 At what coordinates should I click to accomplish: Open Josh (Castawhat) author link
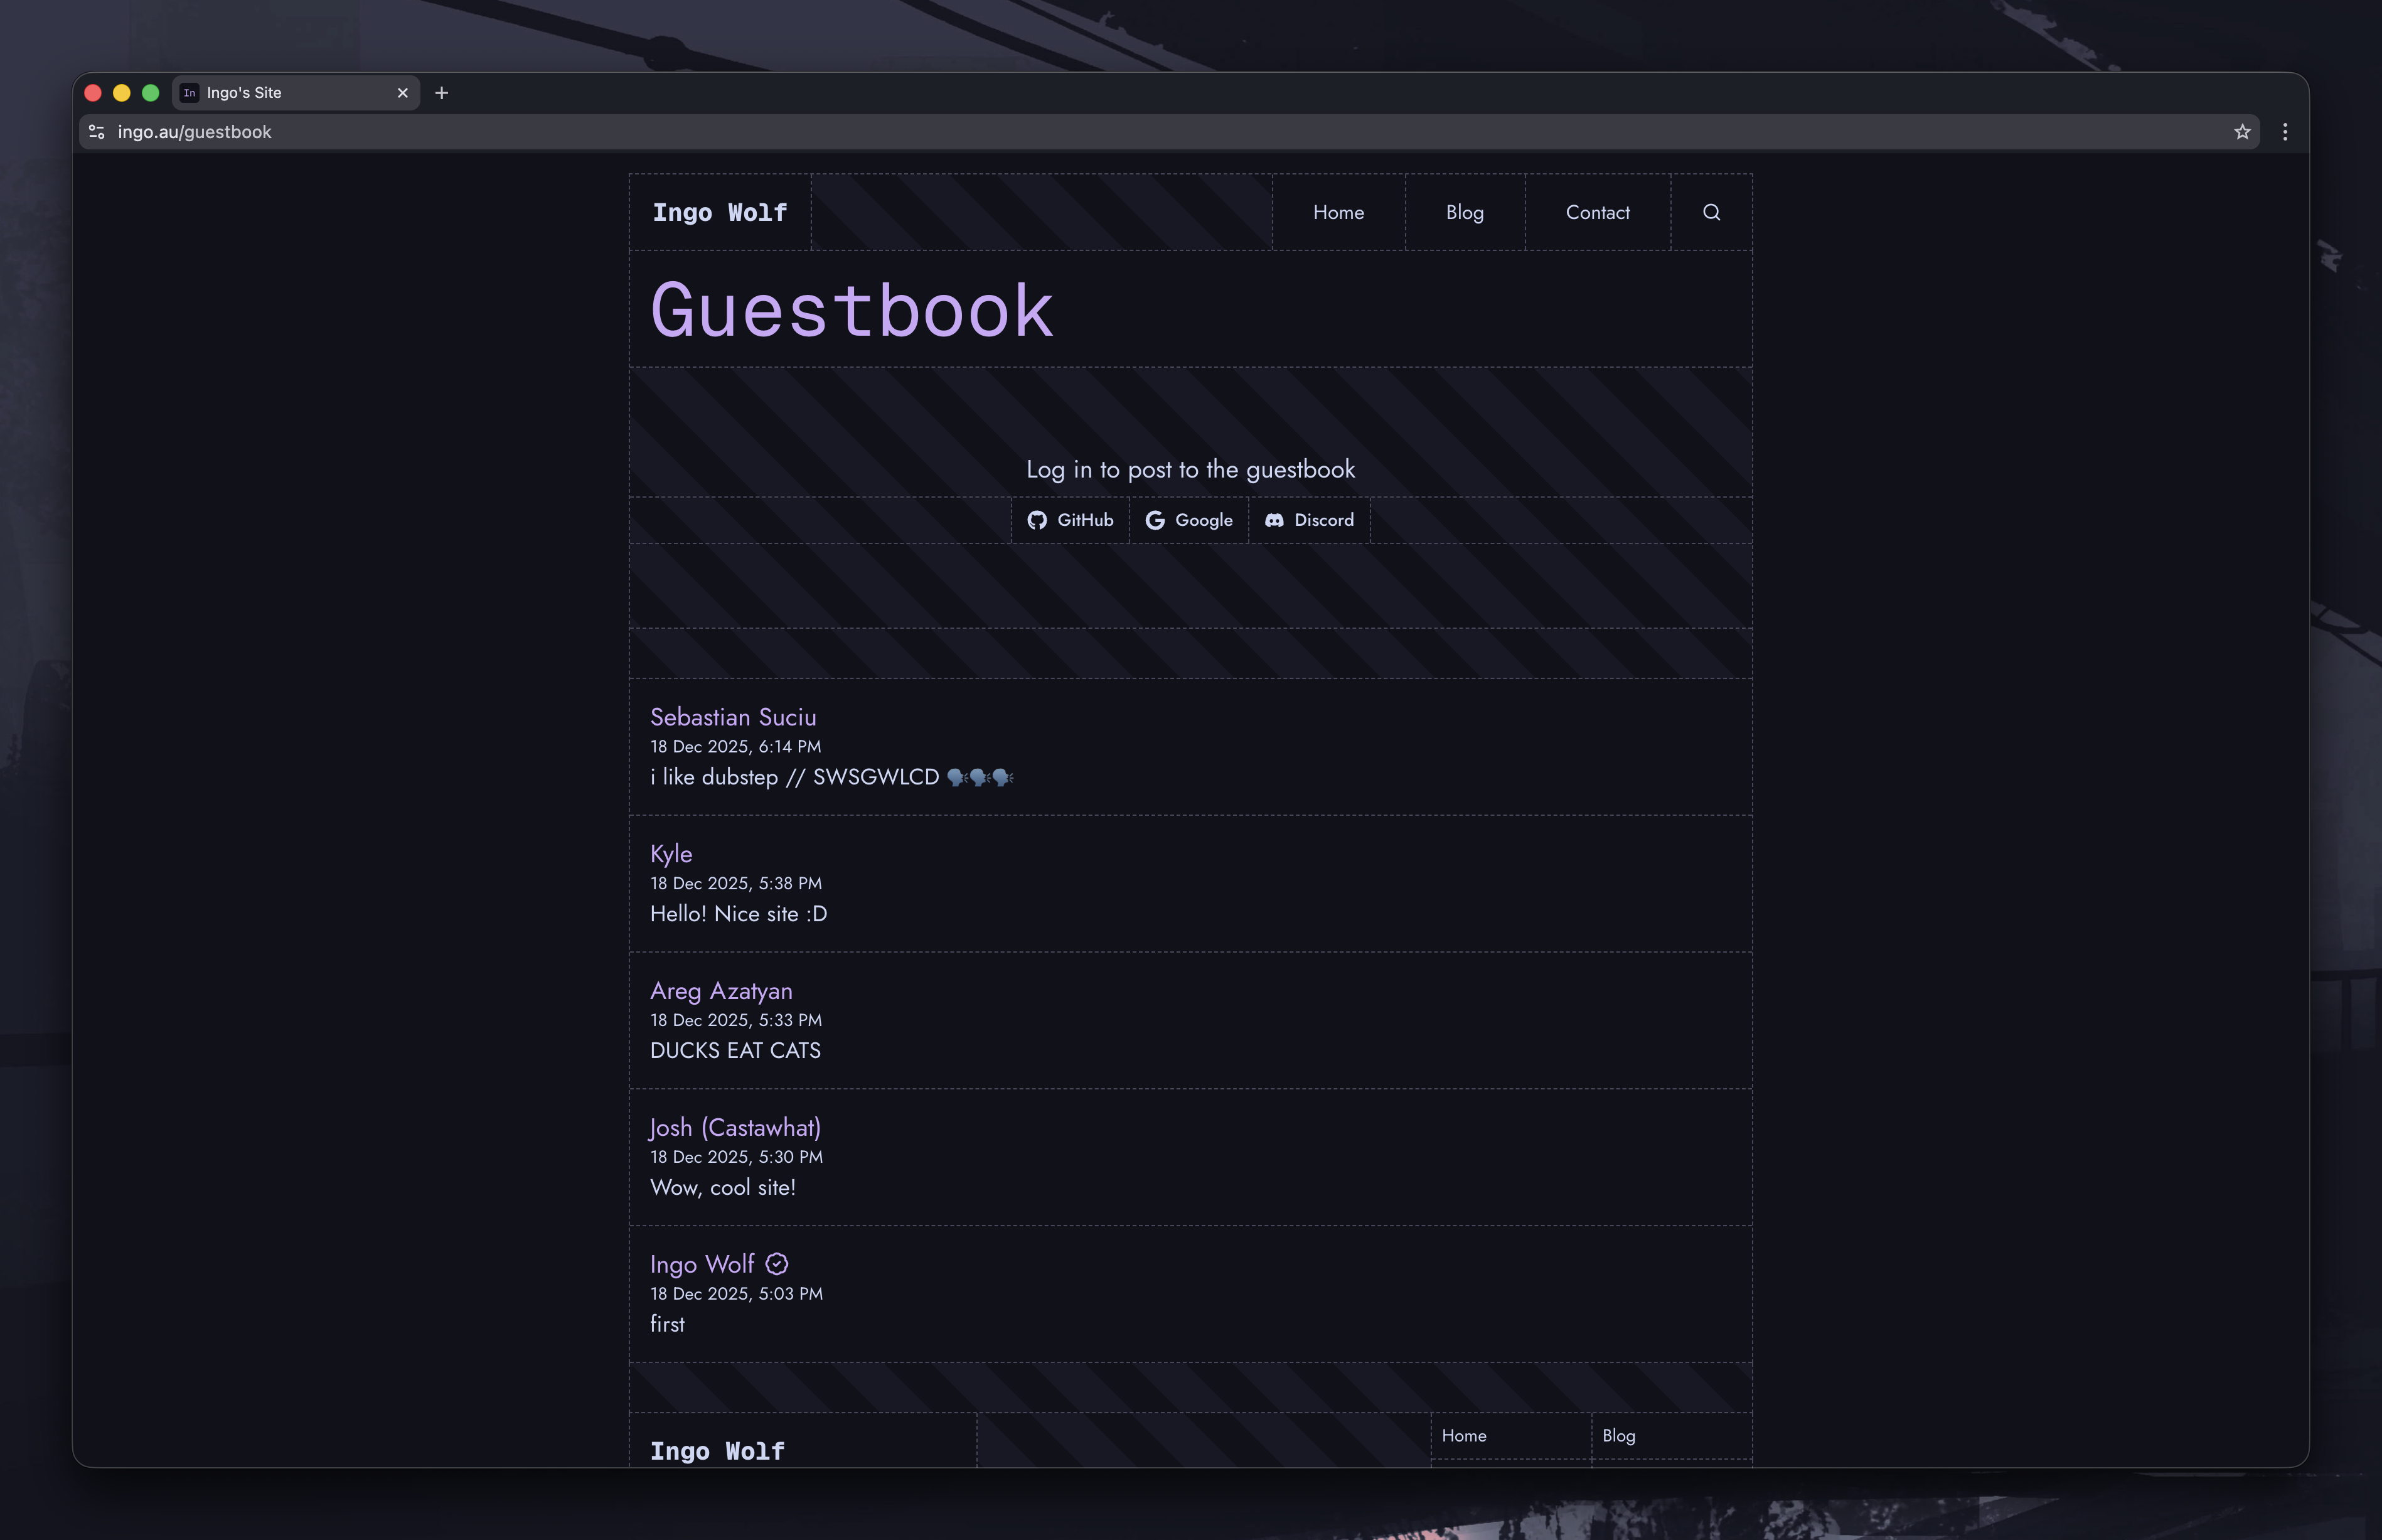click(735, 1128)
